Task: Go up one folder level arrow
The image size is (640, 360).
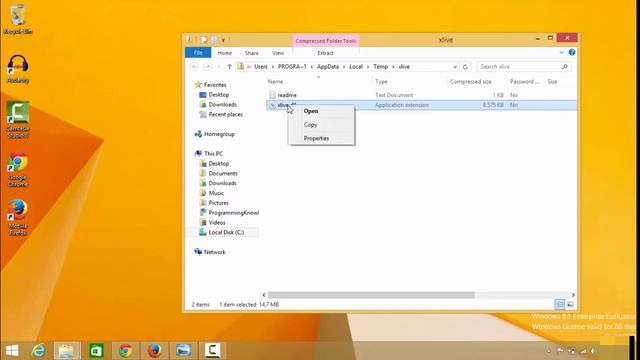Action: point(229,67)
